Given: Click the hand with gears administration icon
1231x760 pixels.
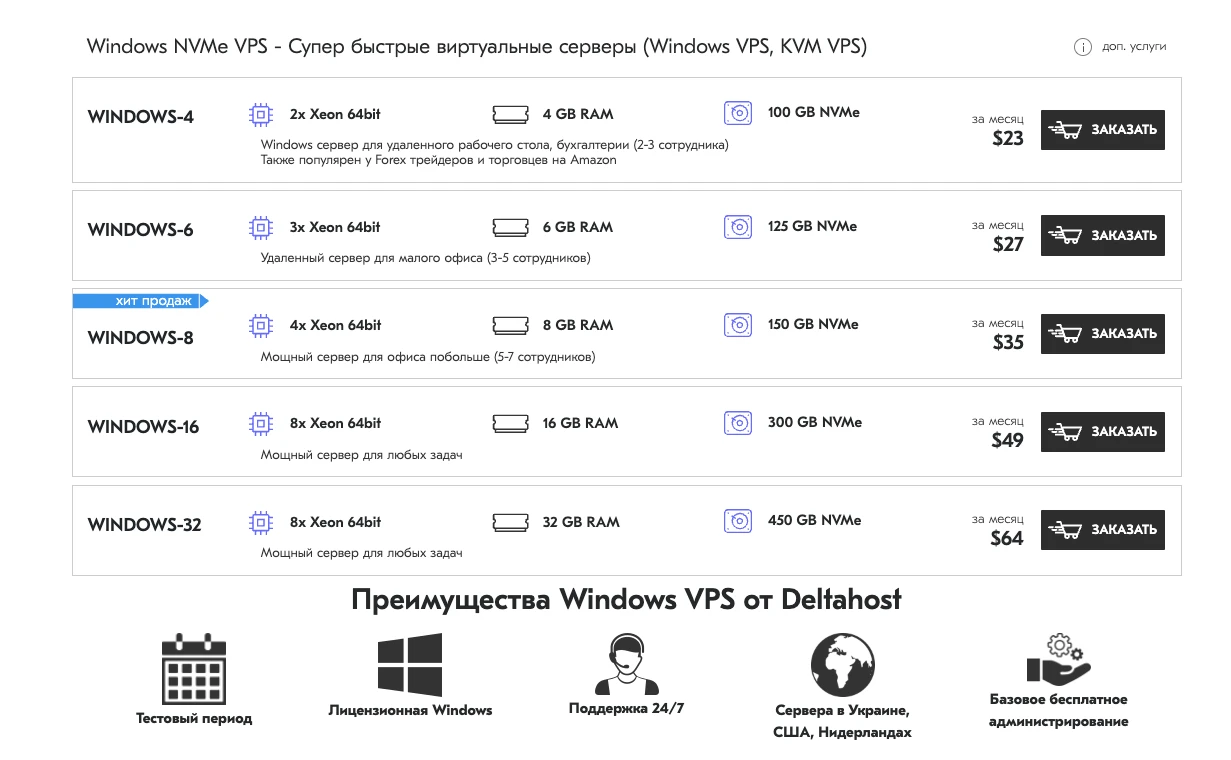Looking at the screenshot, I should pos(1058,658).
